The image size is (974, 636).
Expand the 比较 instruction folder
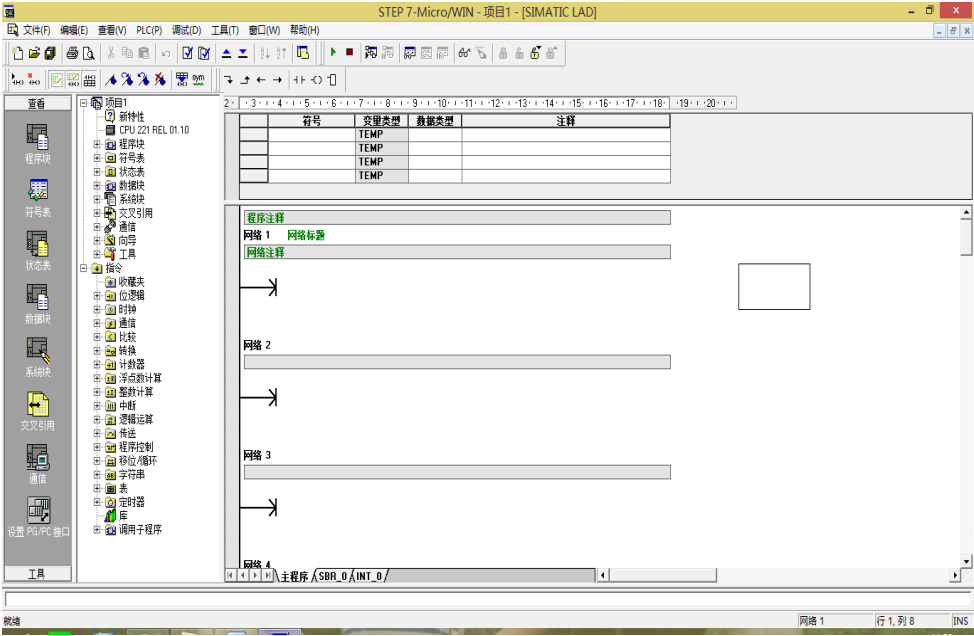[97, 337]
